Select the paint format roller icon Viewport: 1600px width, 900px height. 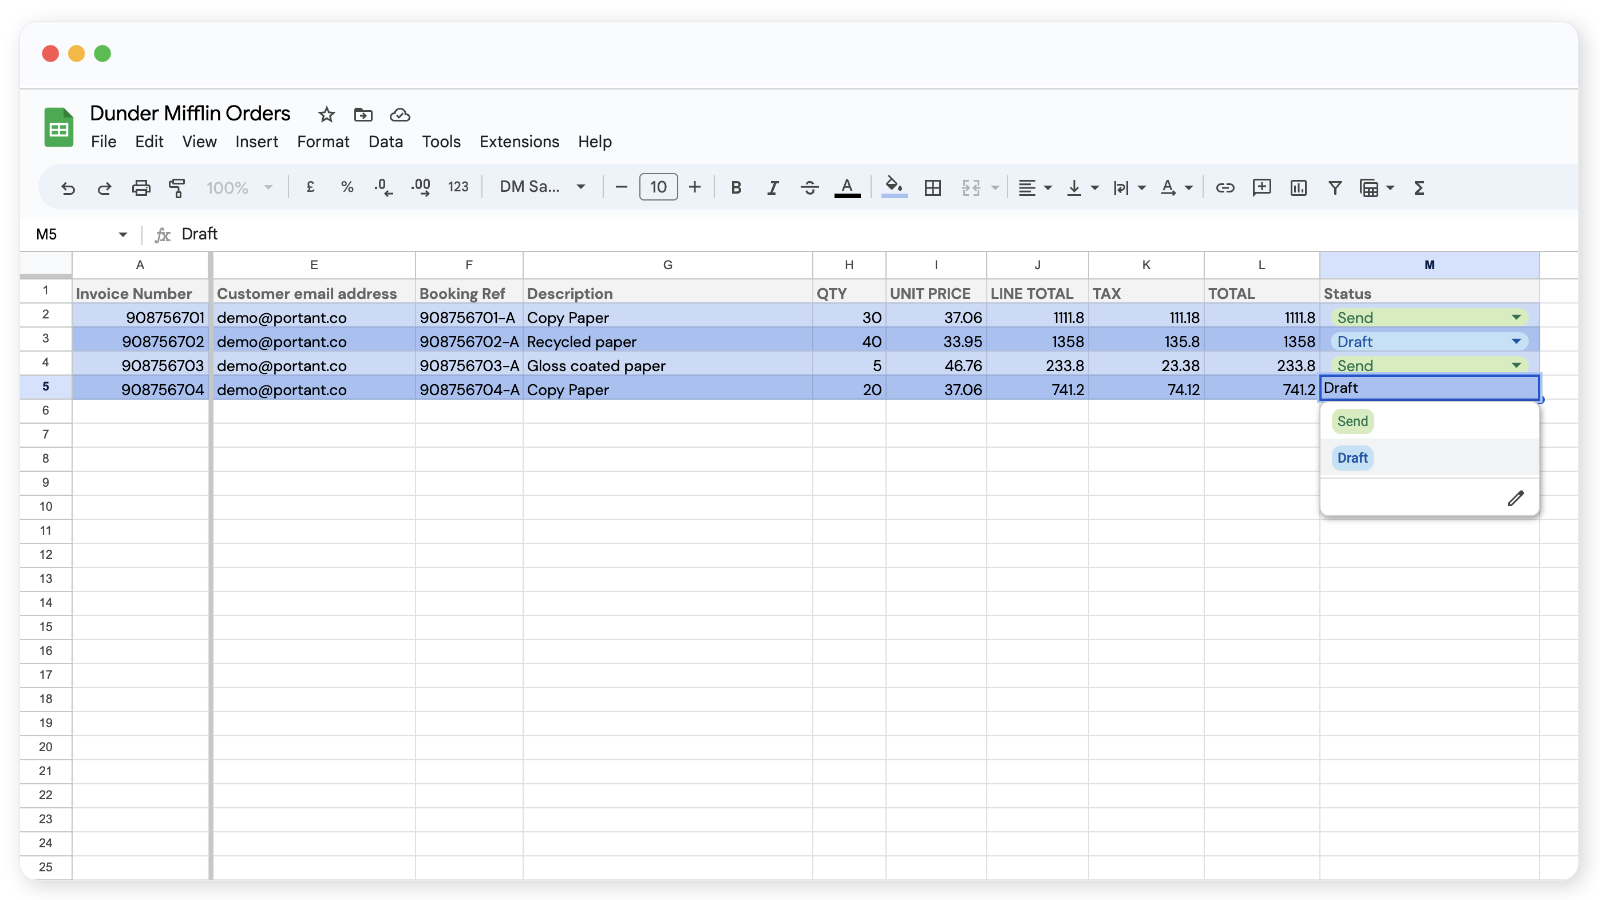(177, 188)
